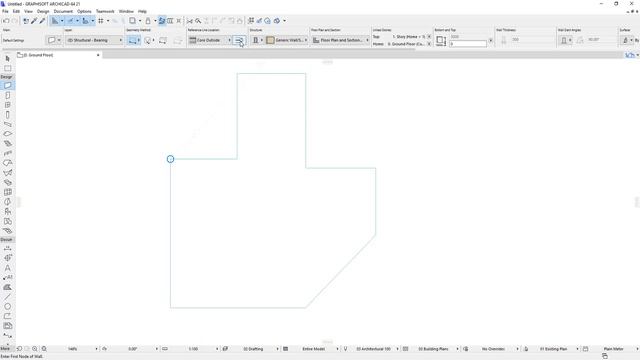Open the View menu

(x=28, y=11)
